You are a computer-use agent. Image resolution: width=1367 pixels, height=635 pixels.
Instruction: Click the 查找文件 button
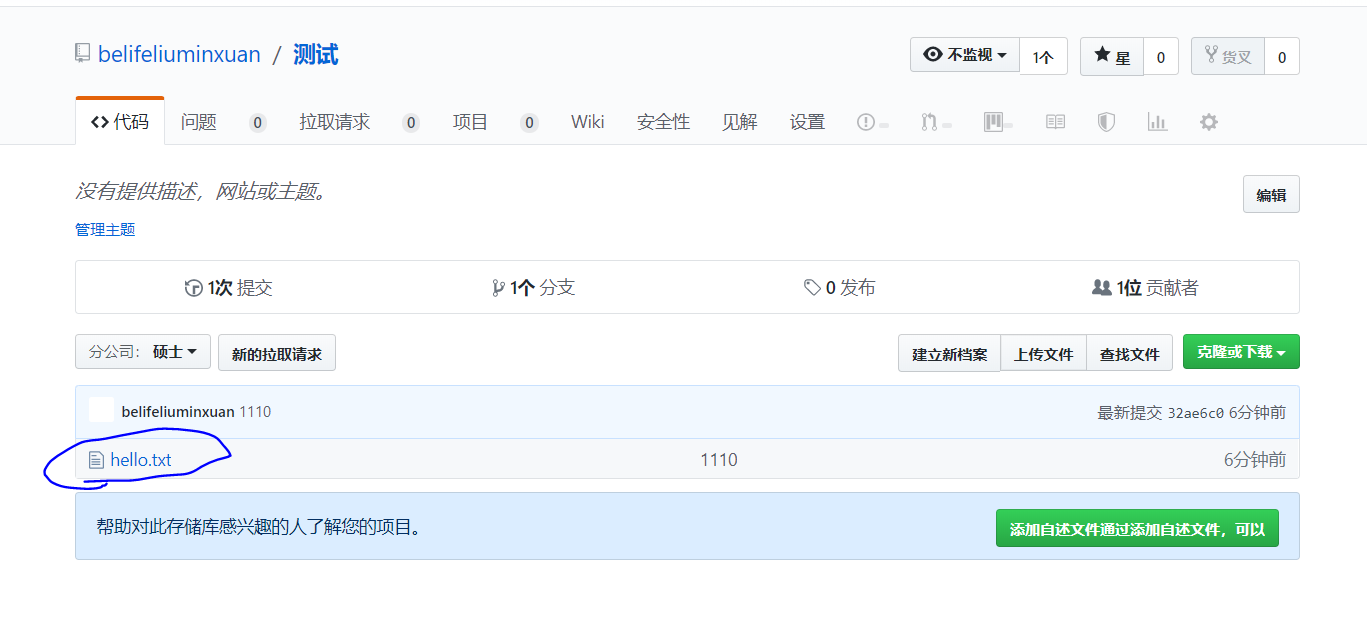pyautogui.click(x=1129, y=353)
